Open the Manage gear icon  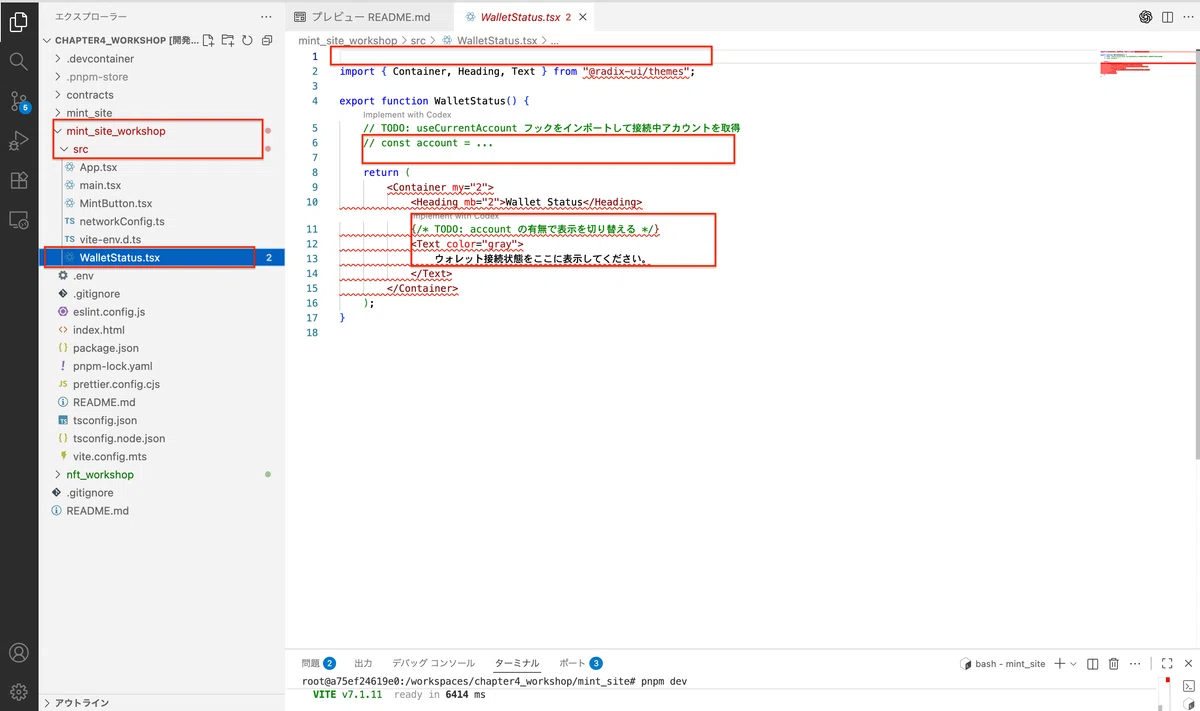tap(18, 691)
